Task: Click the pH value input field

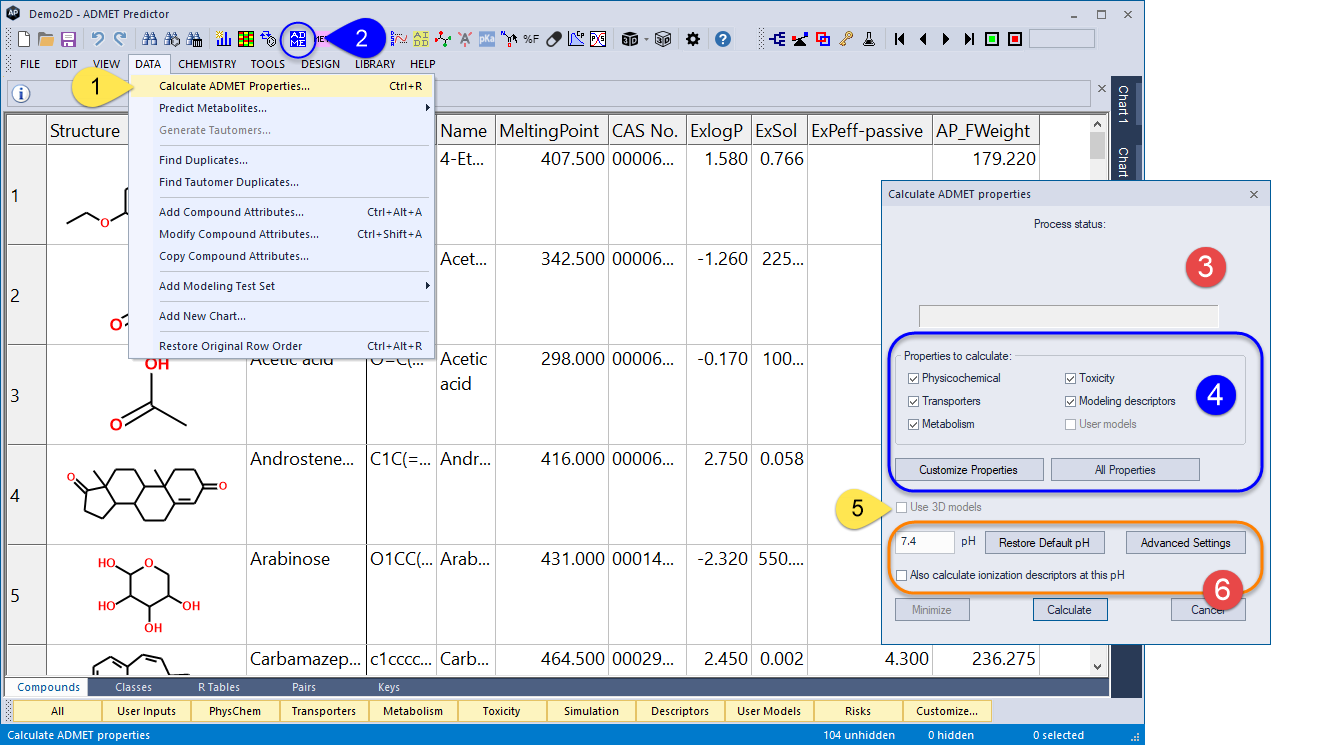Action: (x=925, y=542)
